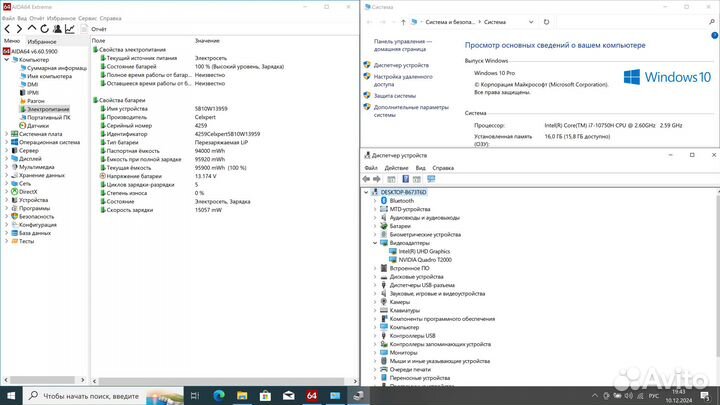Click up arrow in System window address bar
The image size is (720, 405).
tap(403, 22)
